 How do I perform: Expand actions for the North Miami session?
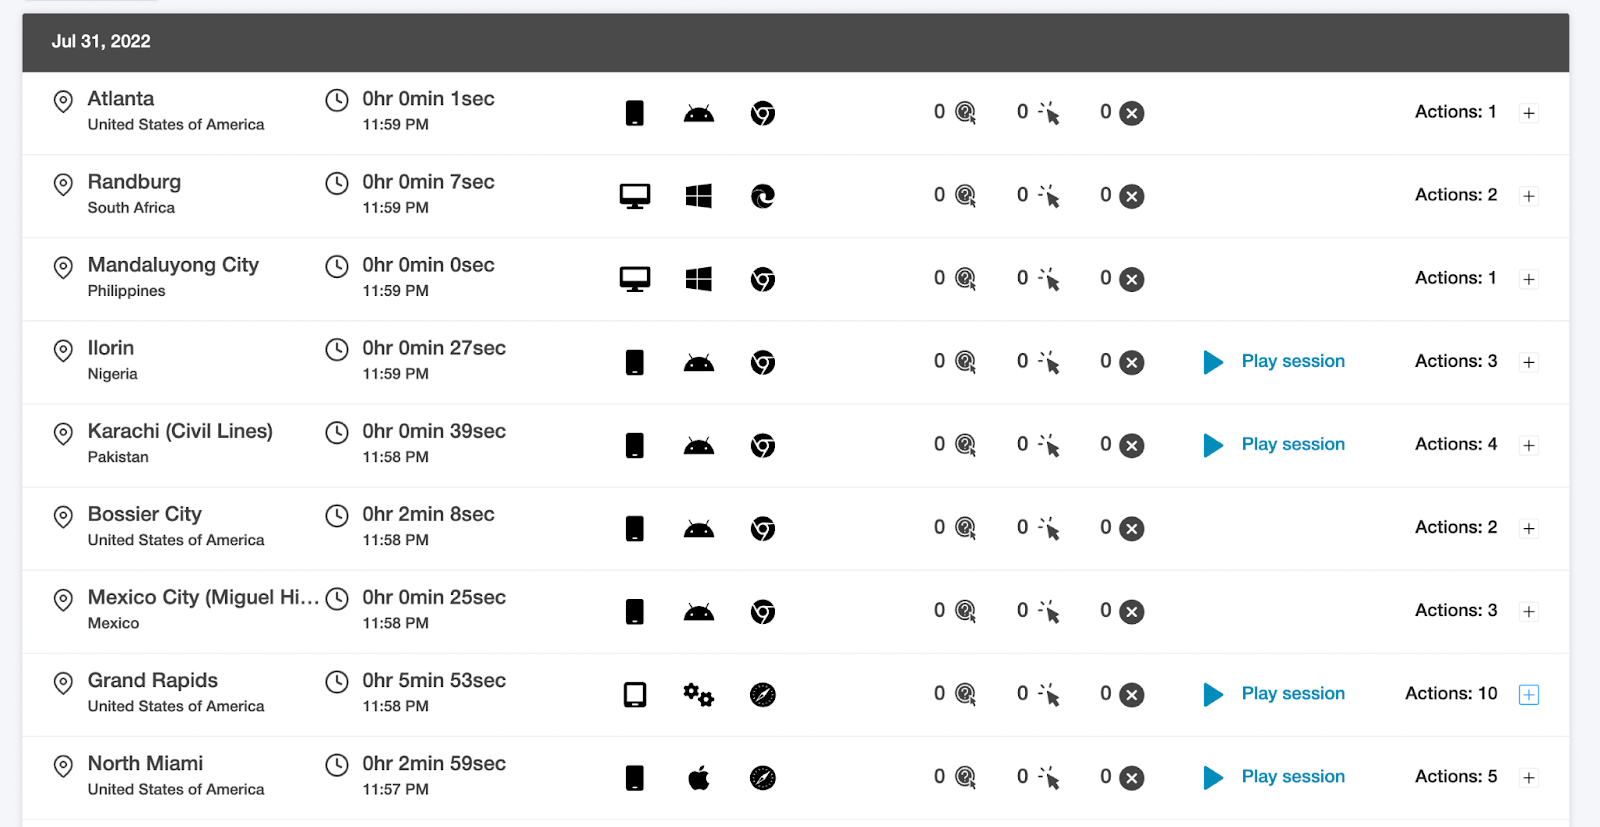[x=1528, y=778]
